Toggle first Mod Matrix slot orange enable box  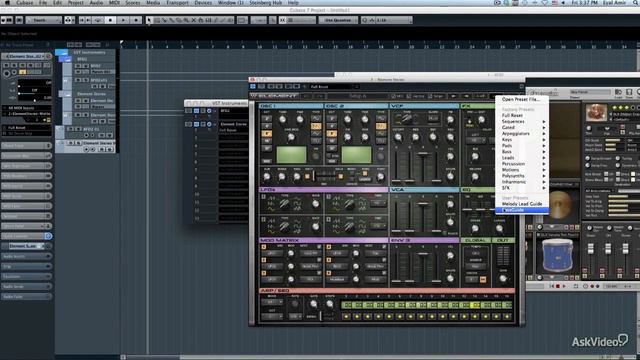(264, 247)
